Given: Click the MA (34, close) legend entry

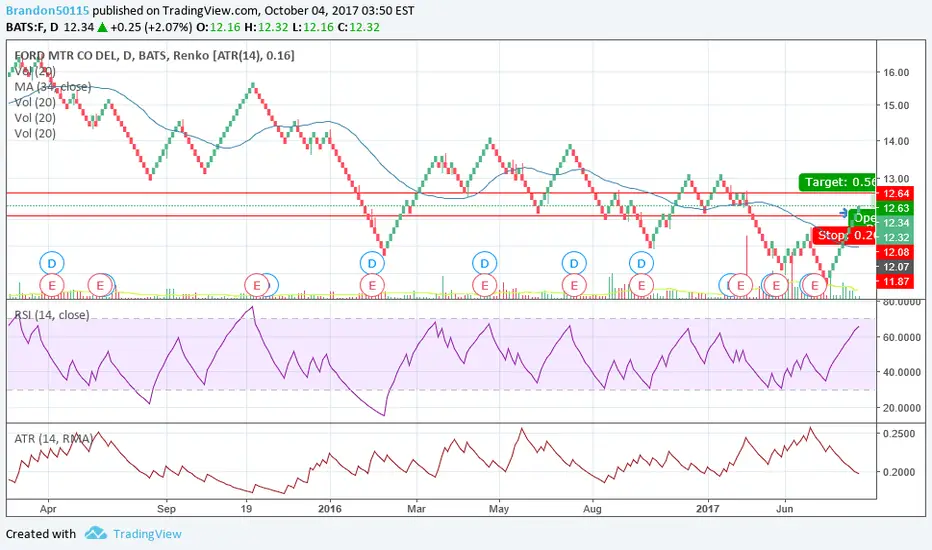Looking at the screenshot, I should coord(53,87).
